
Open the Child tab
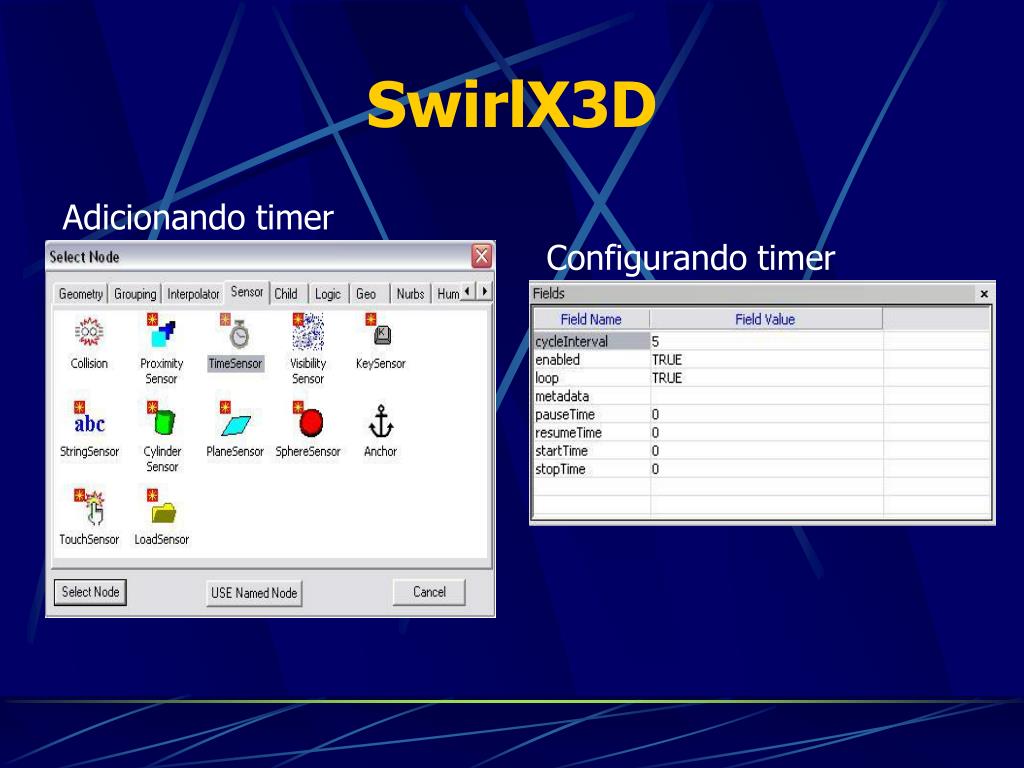286,294
